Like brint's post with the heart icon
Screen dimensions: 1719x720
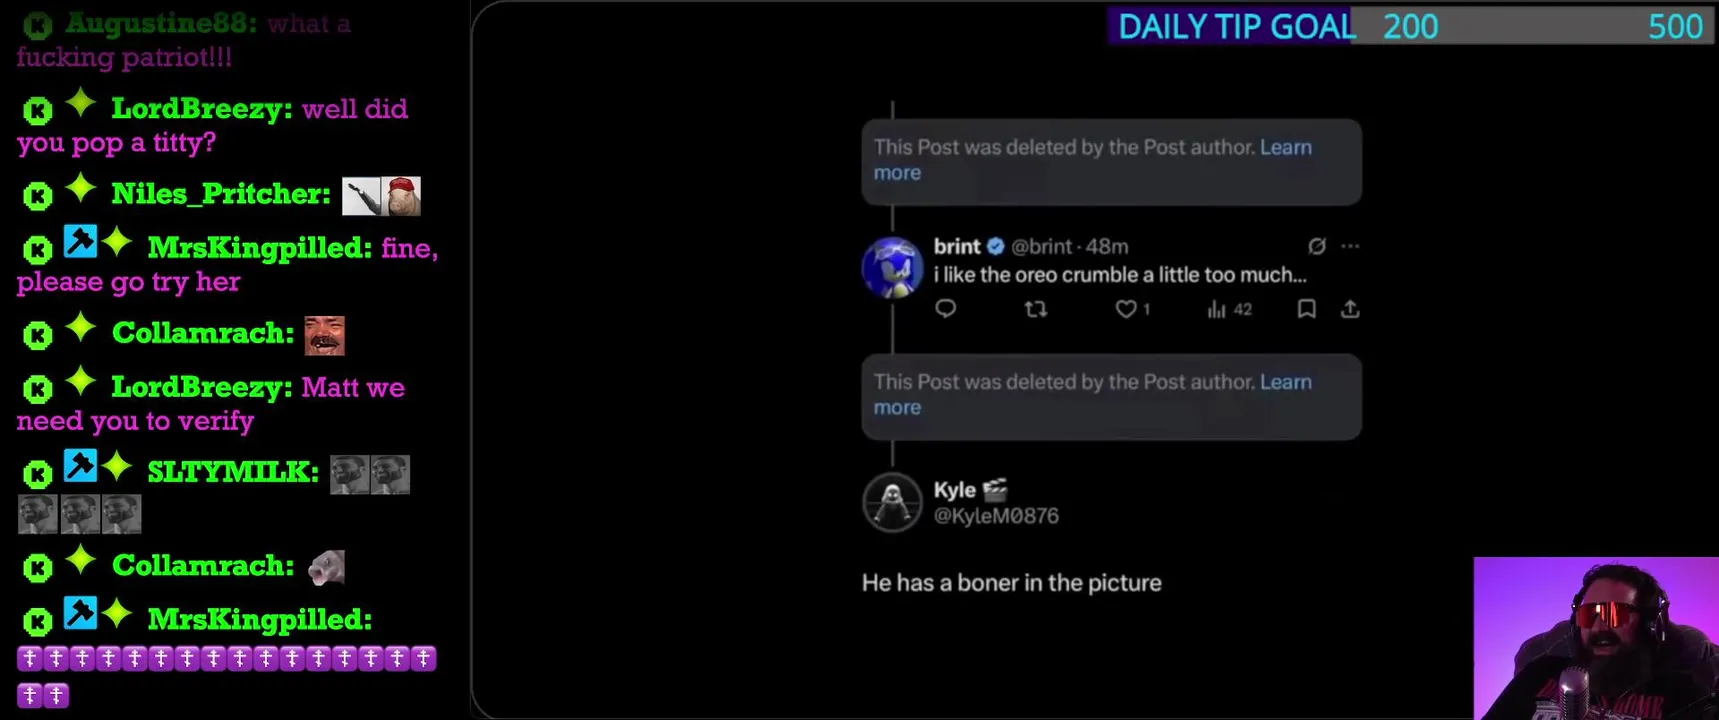click(x=1126, y=309)
